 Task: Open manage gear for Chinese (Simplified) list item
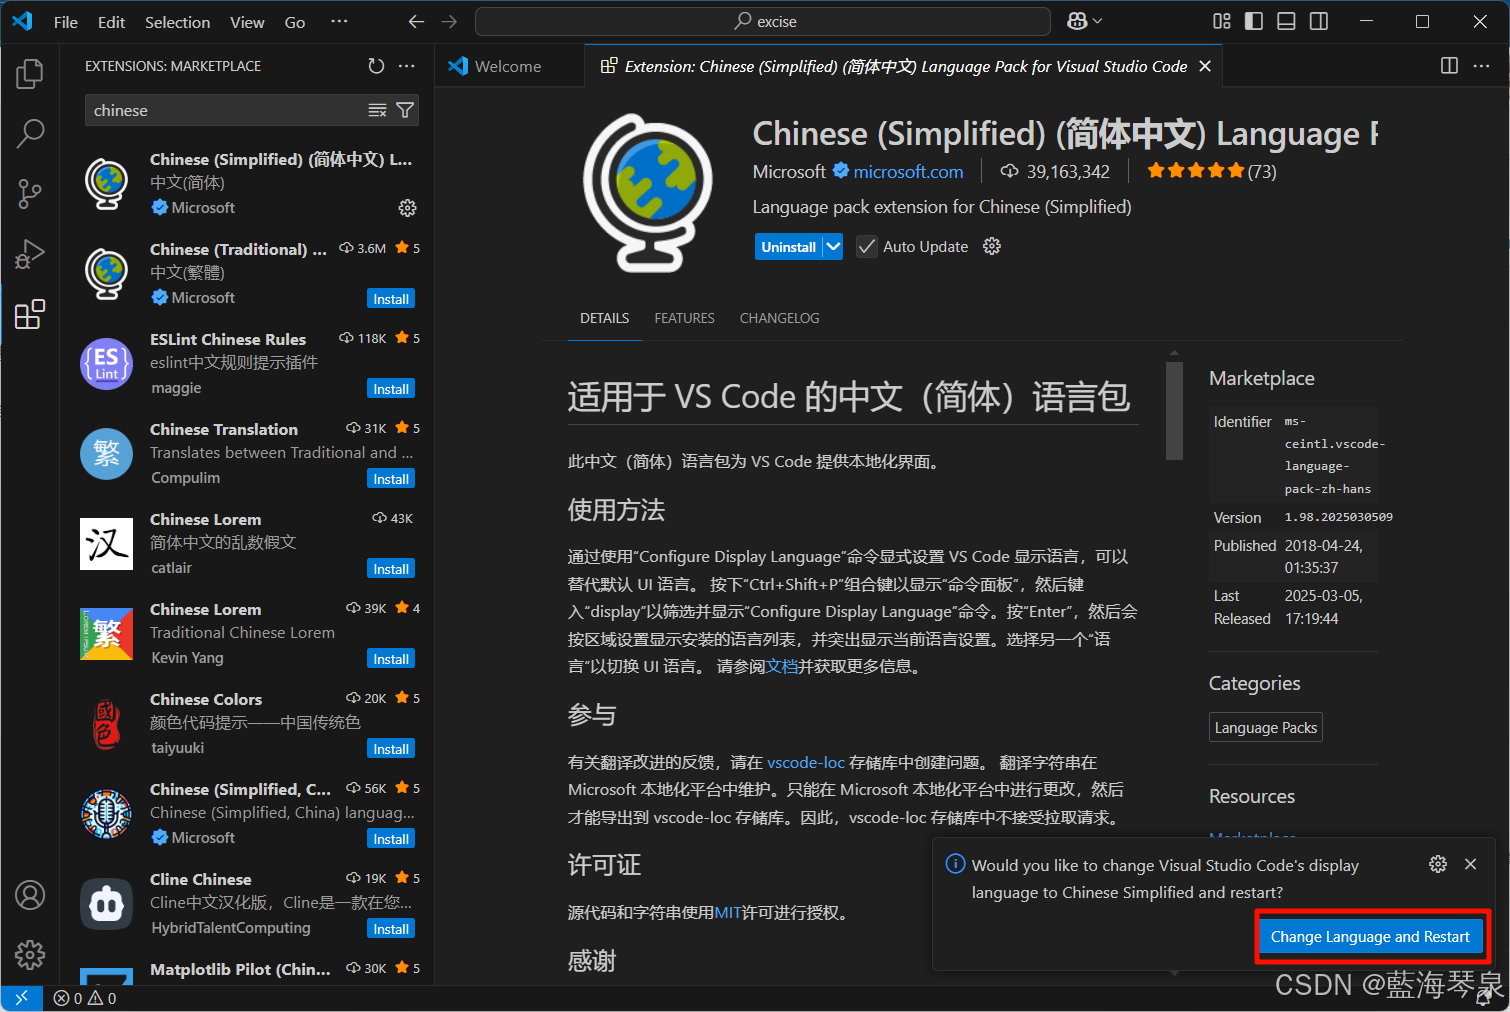[x=407, y=208]
